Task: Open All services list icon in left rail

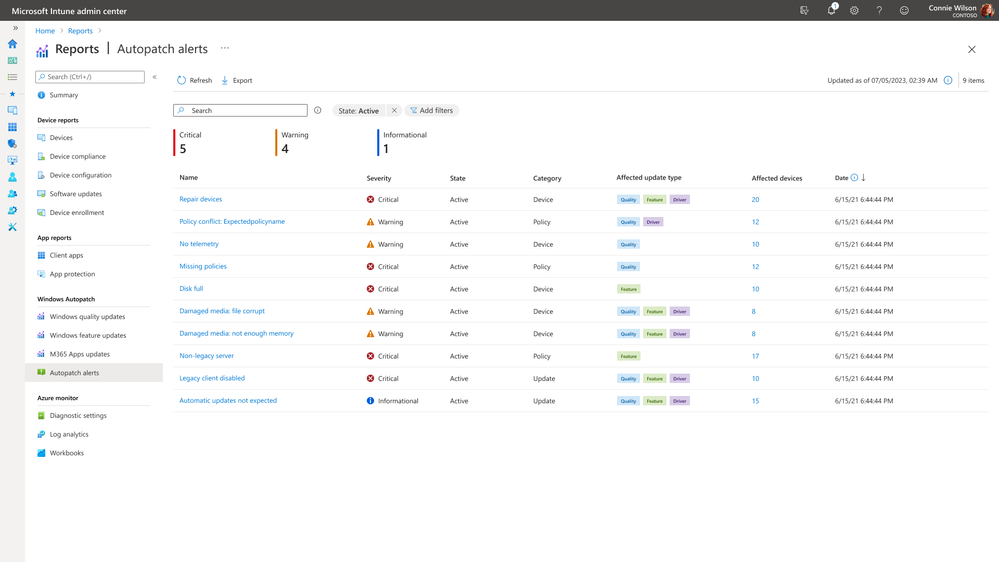Action: click(x=12, y=77)
